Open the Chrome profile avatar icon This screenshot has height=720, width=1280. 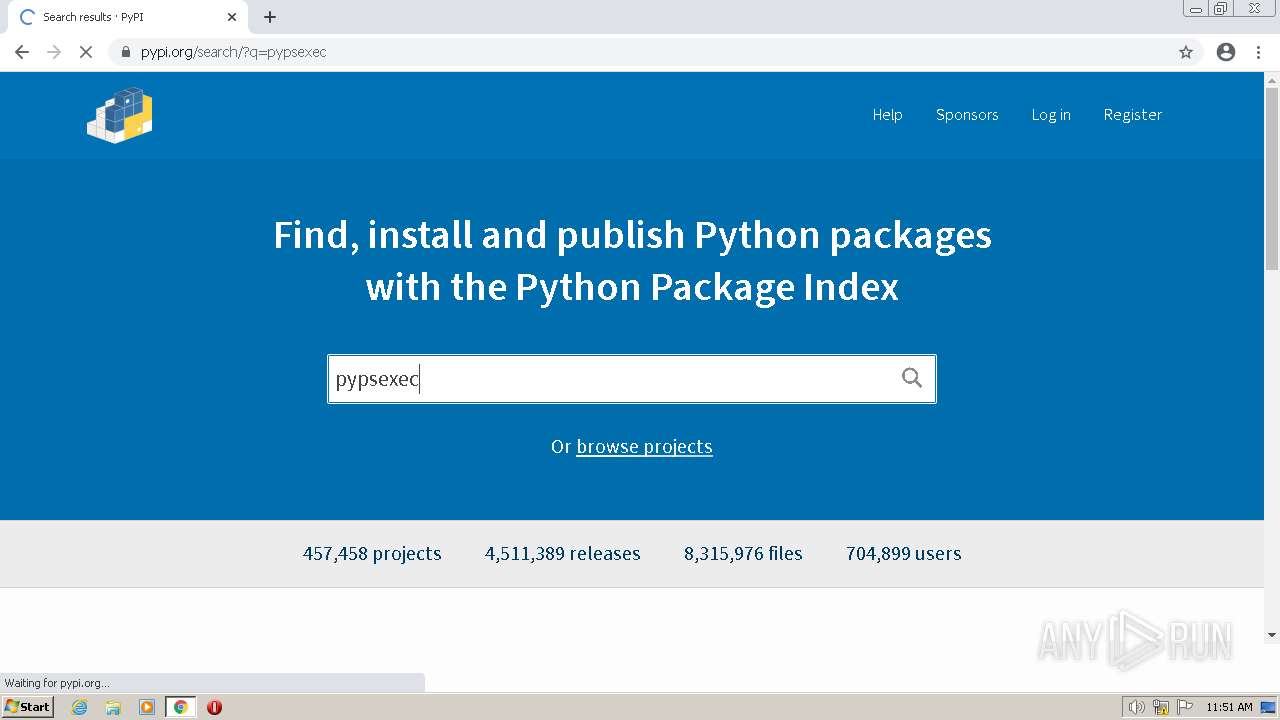coord(1226,52)
